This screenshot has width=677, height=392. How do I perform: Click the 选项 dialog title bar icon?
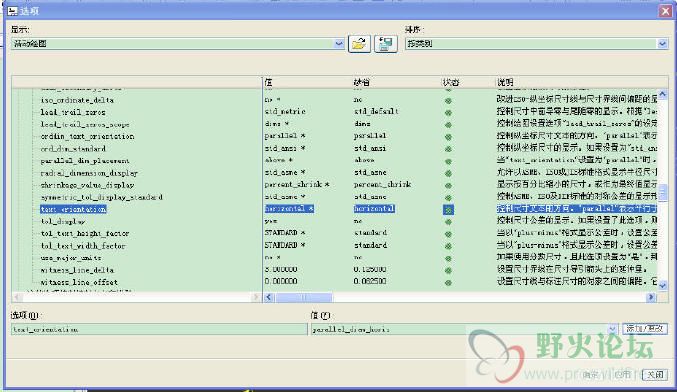tap(13, 11)
